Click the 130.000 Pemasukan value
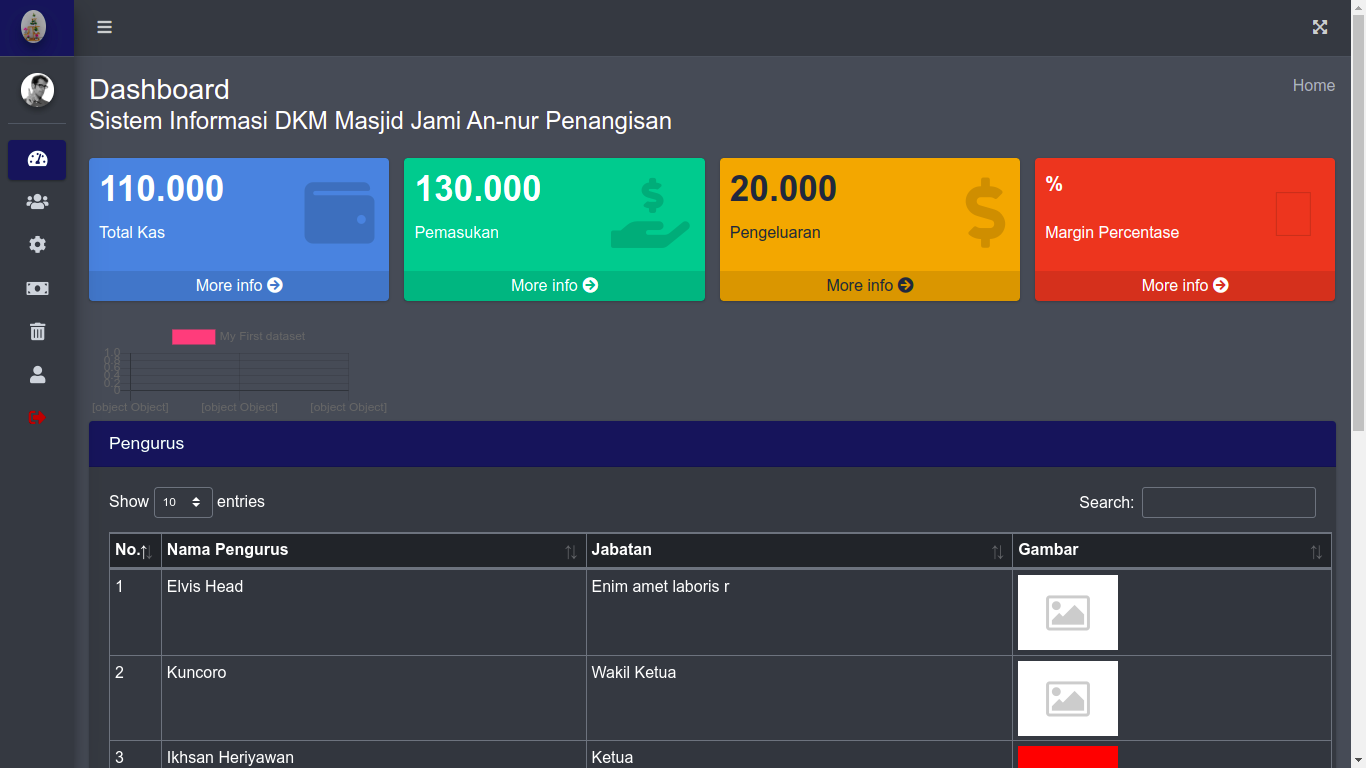Image resolution: width=1366 pixels, height=768 pixels. 478,189
